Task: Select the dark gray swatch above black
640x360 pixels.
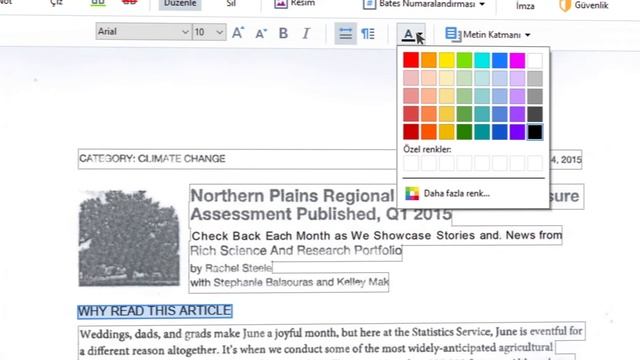Action: 535,114
